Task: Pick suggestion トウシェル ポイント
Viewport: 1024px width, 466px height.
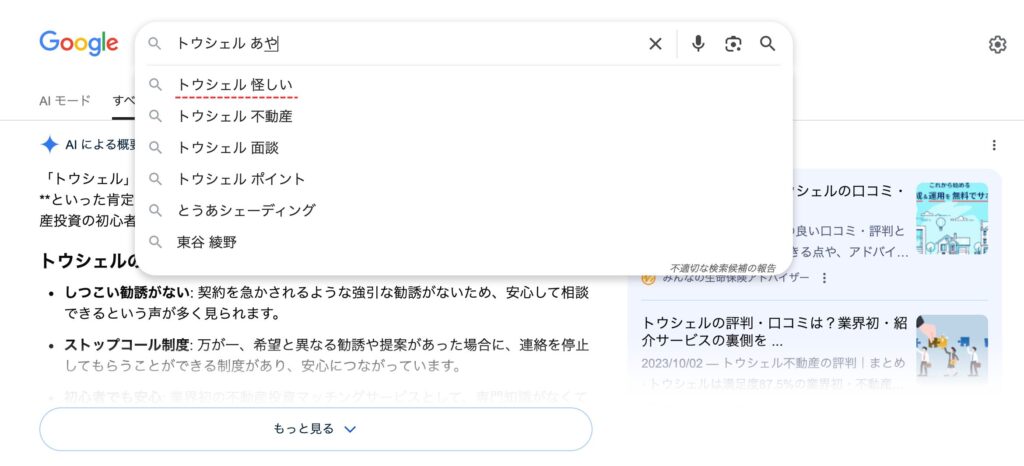Action: (x=241, y=179)
